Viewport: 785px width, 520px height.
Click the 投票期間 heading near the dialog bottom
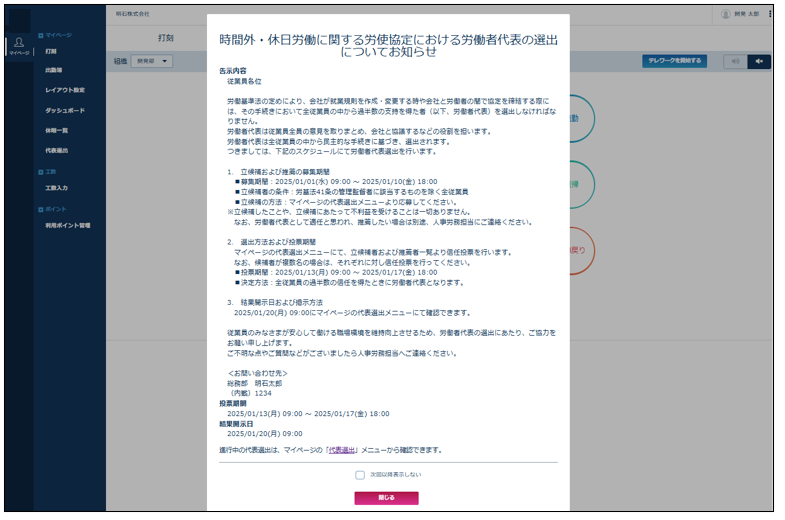point(233,403)
